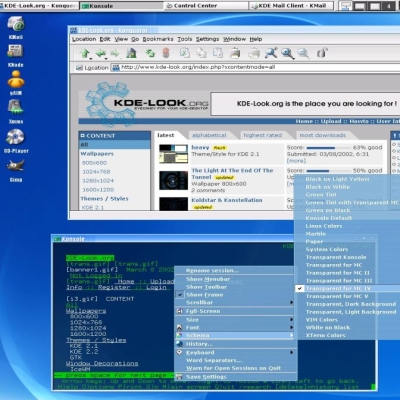The width and height of the screenshot is (400, 400).
Task: Reload the page with the Reload icon
Action: click(150, 53)
